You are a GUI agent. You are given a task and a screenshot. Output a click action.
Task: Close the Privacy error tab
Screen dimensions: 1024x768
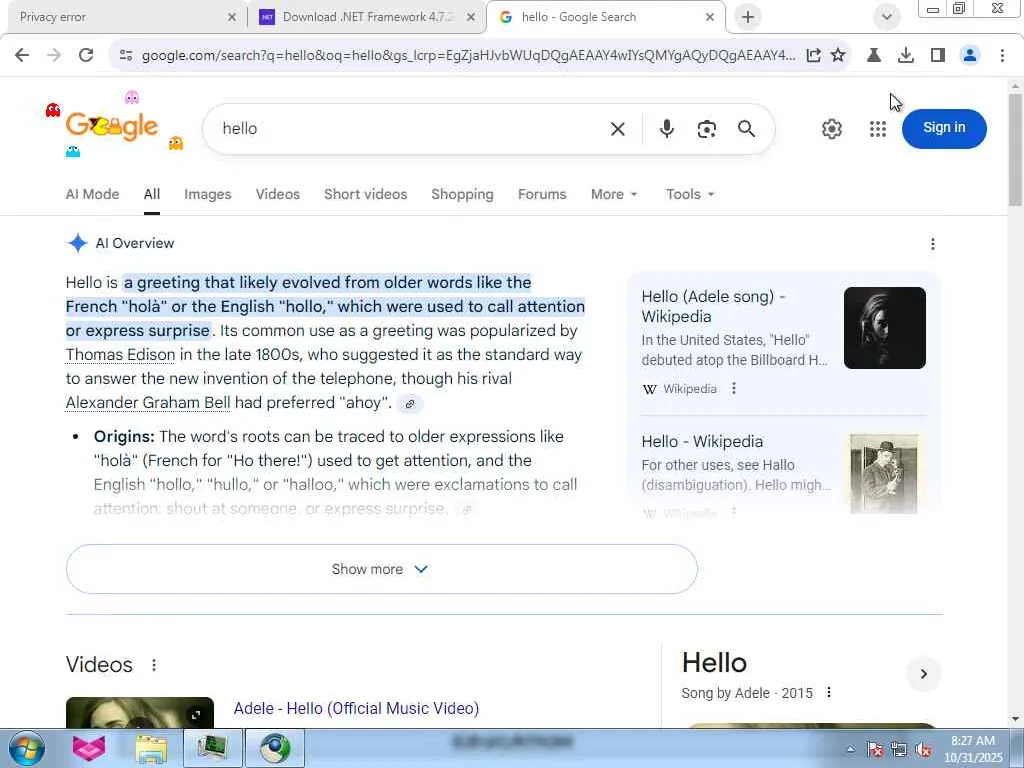click(231, 18)
